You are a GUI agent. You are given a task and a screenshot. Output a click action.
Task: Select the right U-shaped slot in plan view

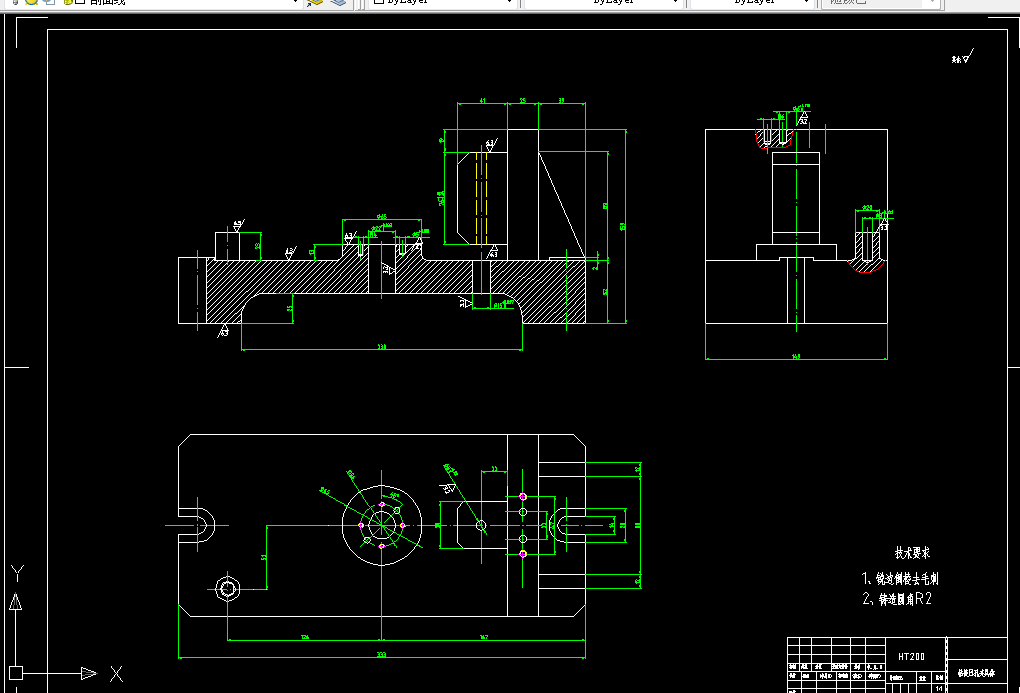pos(567,525)
